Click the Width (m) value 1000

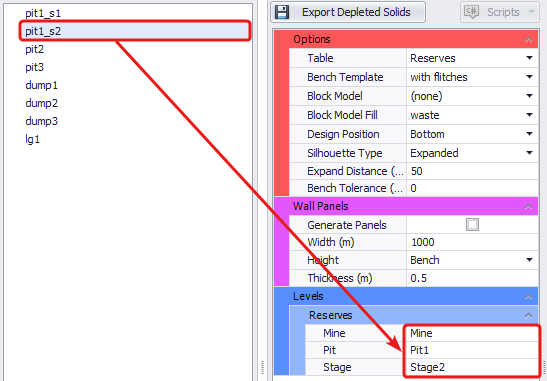pyautogui.click(x=472, y=242)
